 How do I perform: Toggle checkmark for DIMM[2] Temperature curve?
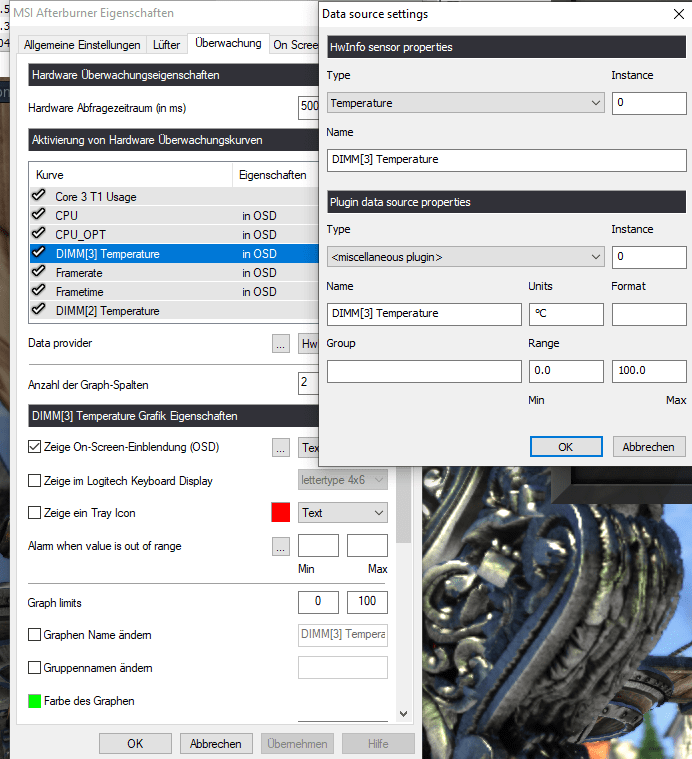coord(38,309)
